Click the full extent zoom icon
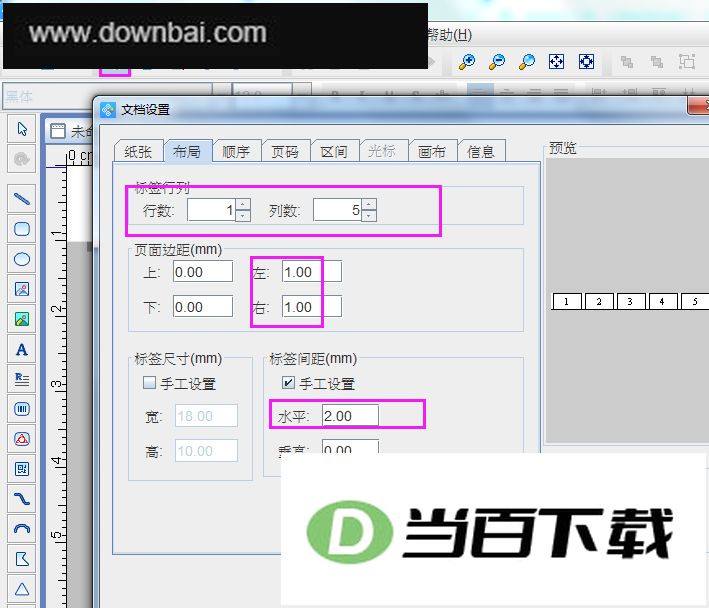The image size is (709, 608). 586,61
